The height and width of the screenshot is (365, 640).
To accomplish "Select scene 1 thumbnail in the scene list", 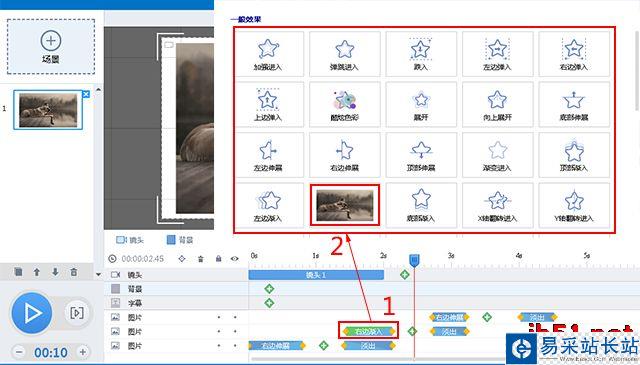I will click(x=48, y=110).
